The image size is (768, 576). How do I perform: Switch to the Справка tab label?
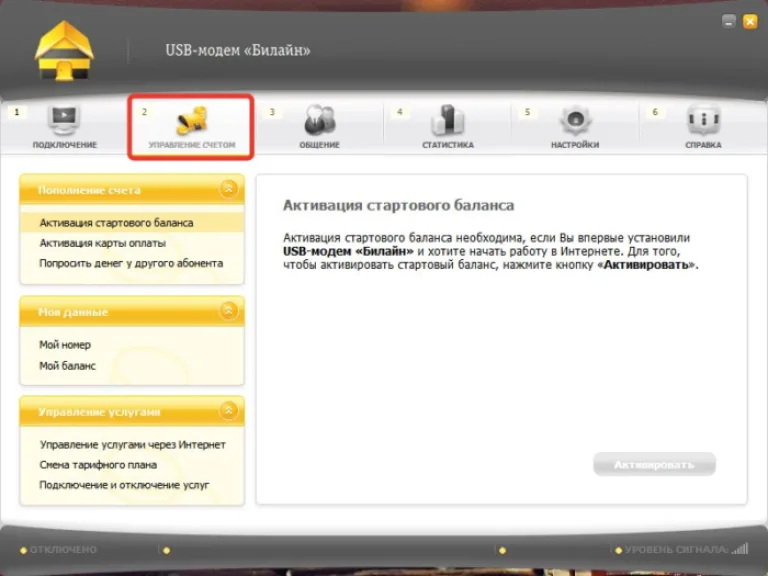coord(703,145)
